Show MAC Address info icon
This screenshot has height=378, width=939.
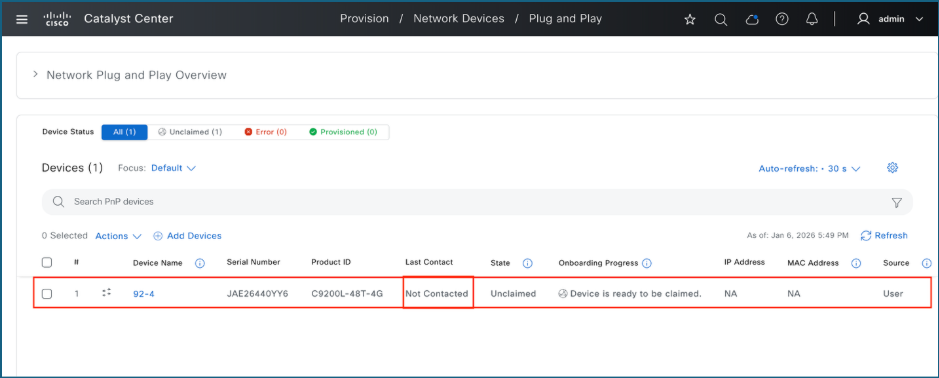coord(856,263)
